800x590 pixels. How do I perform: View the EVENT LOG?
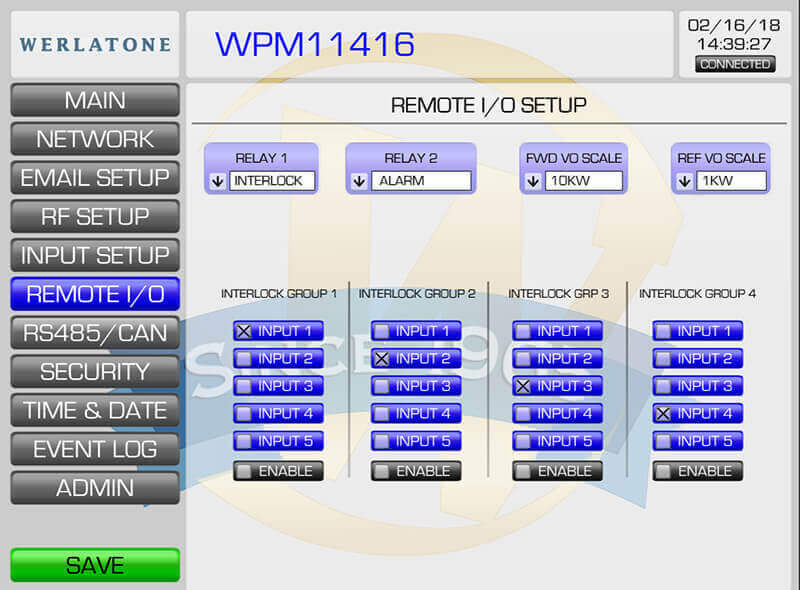point(95,449)
